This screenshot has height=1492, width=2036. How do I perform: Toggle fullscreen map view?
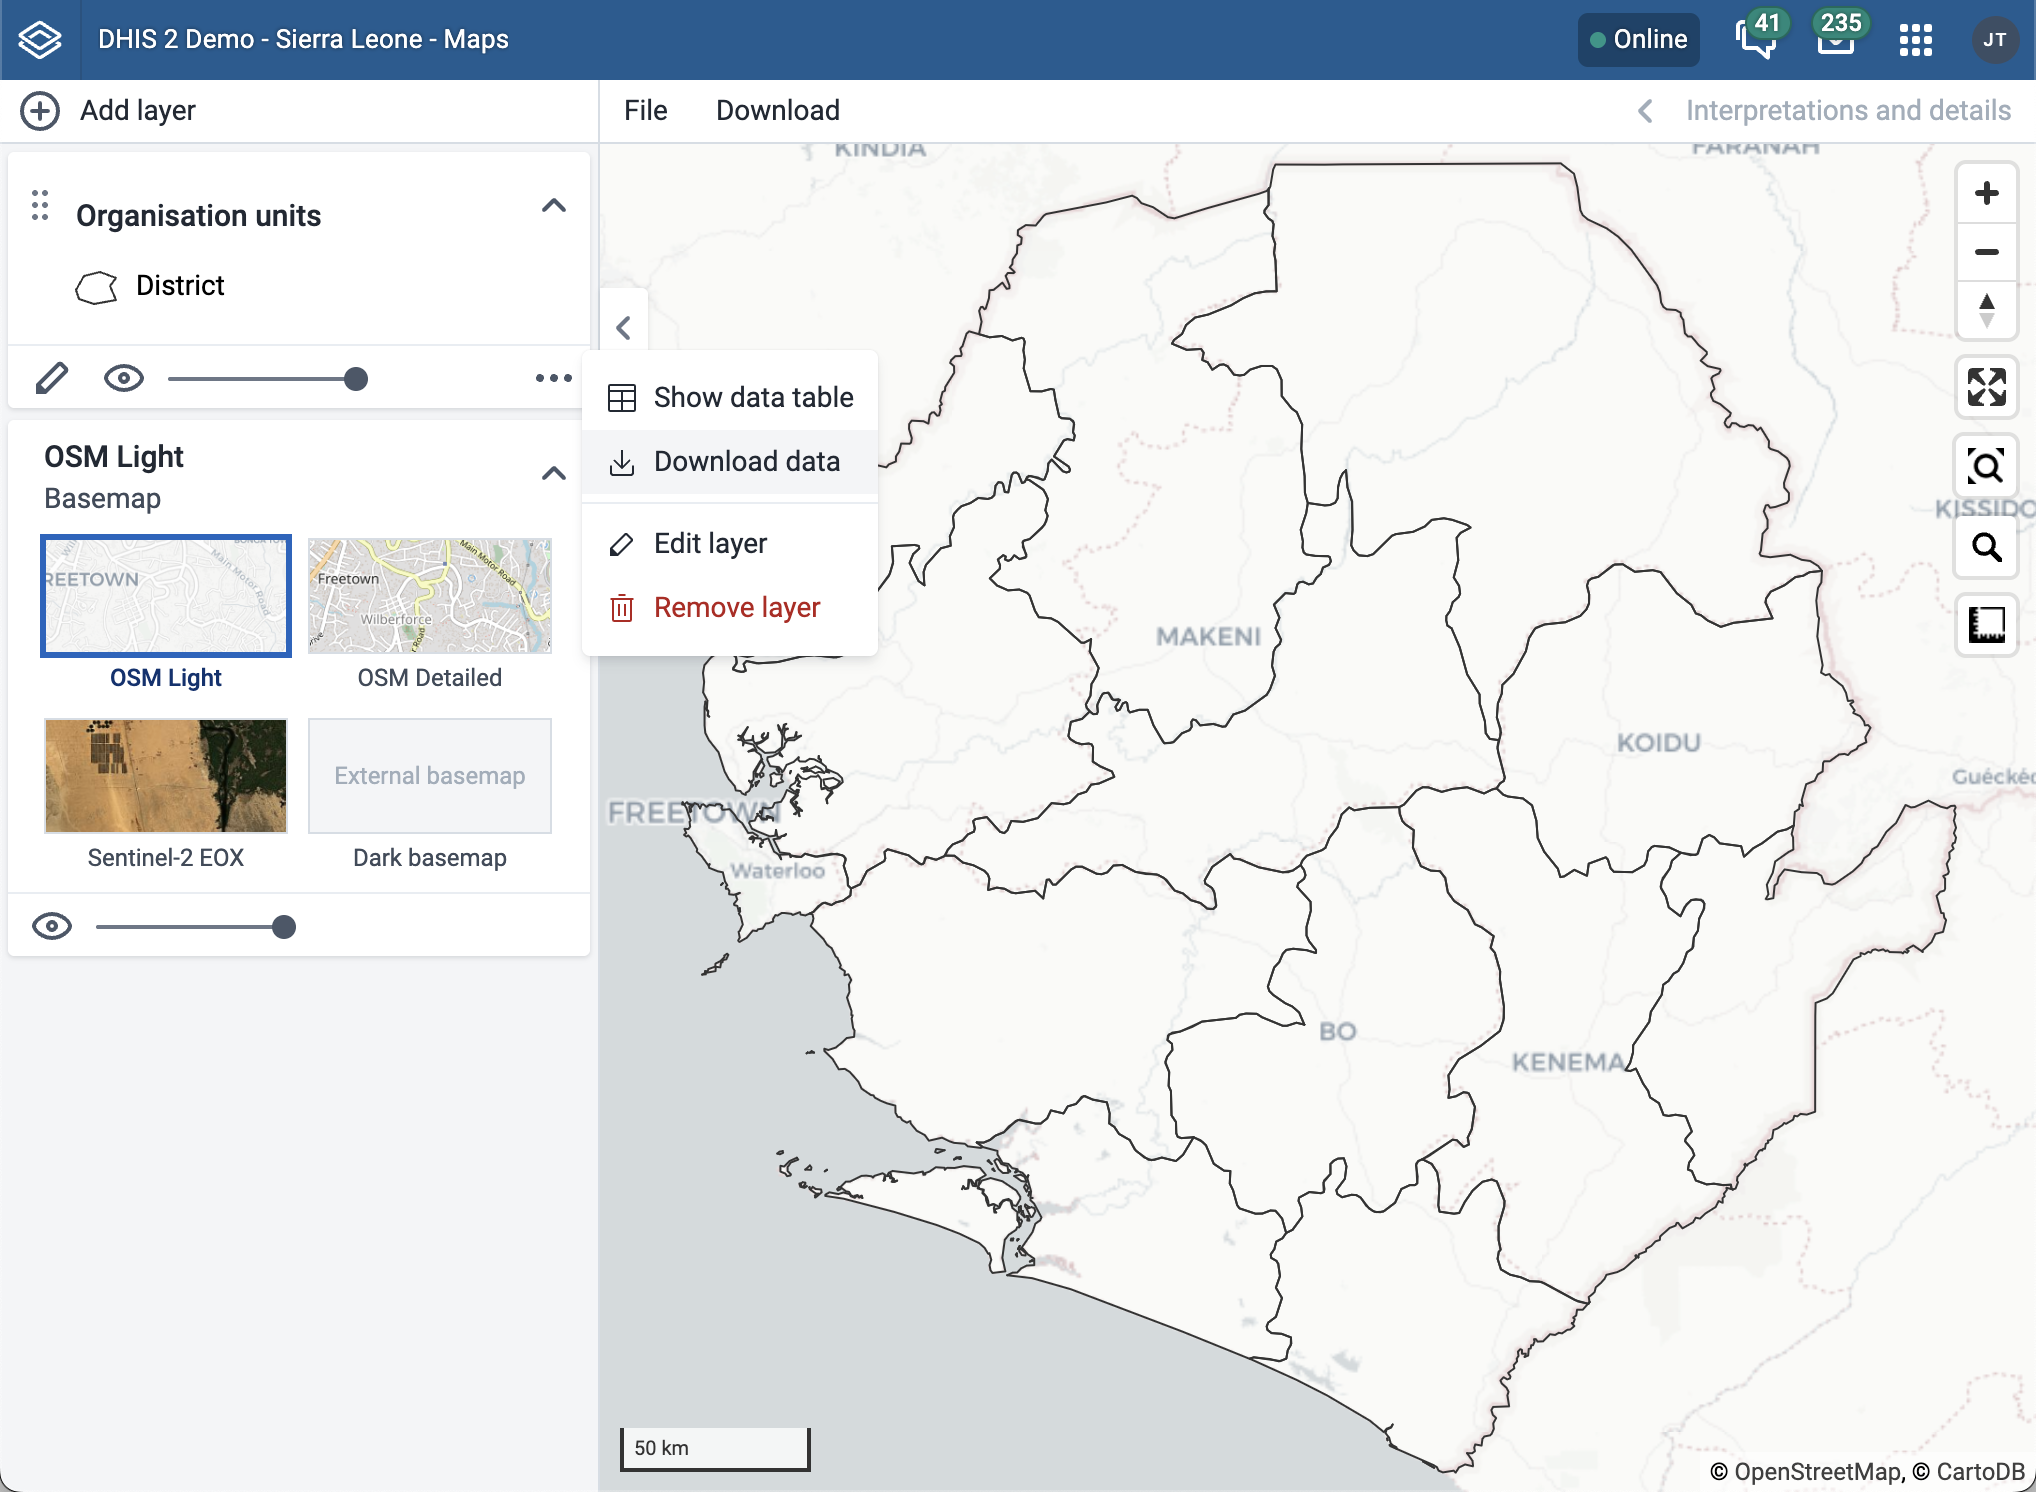pyautogui.click(x=1987, y=388)
